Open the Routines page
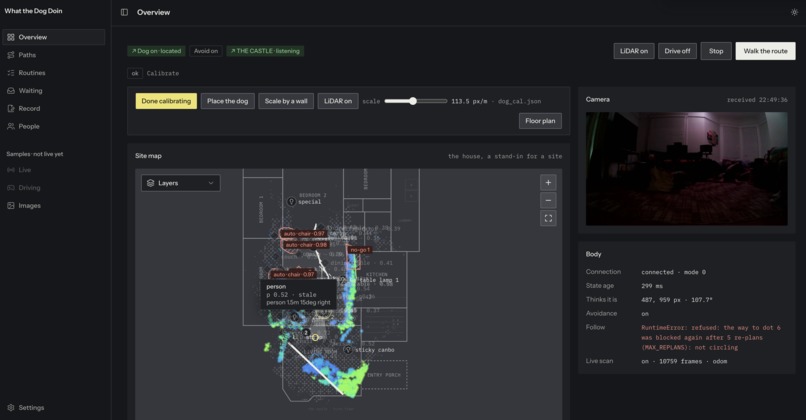 click(x=53, y=73)
